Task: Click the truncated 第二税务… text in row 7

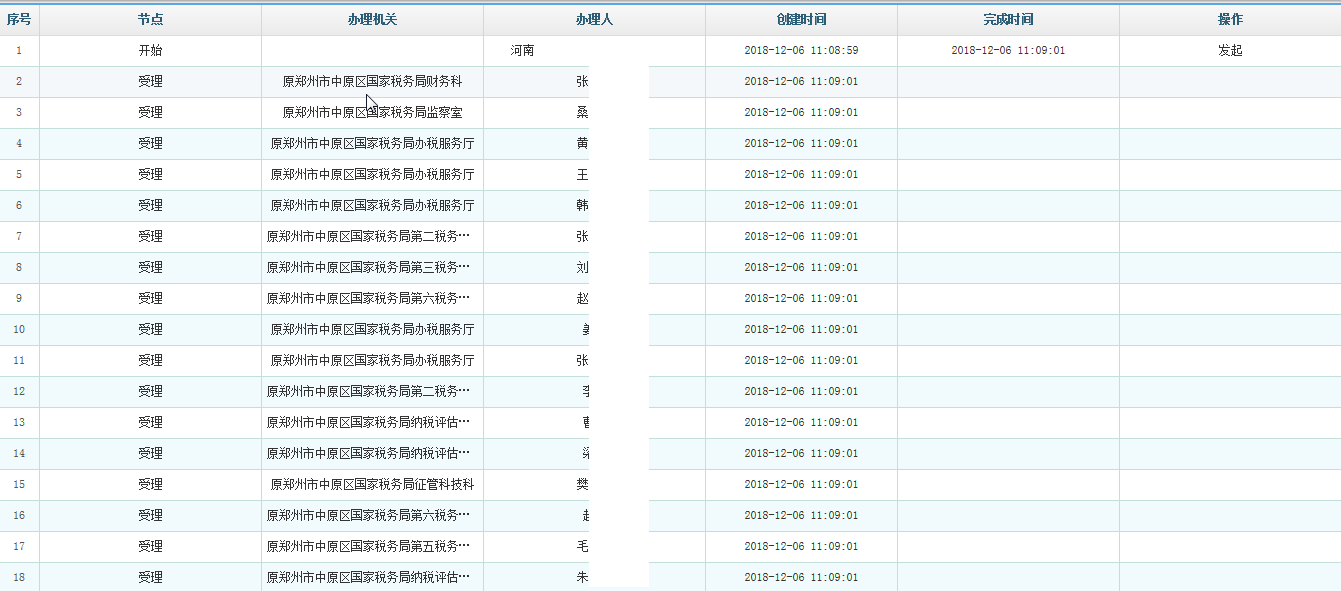Action: pos(371,236)
